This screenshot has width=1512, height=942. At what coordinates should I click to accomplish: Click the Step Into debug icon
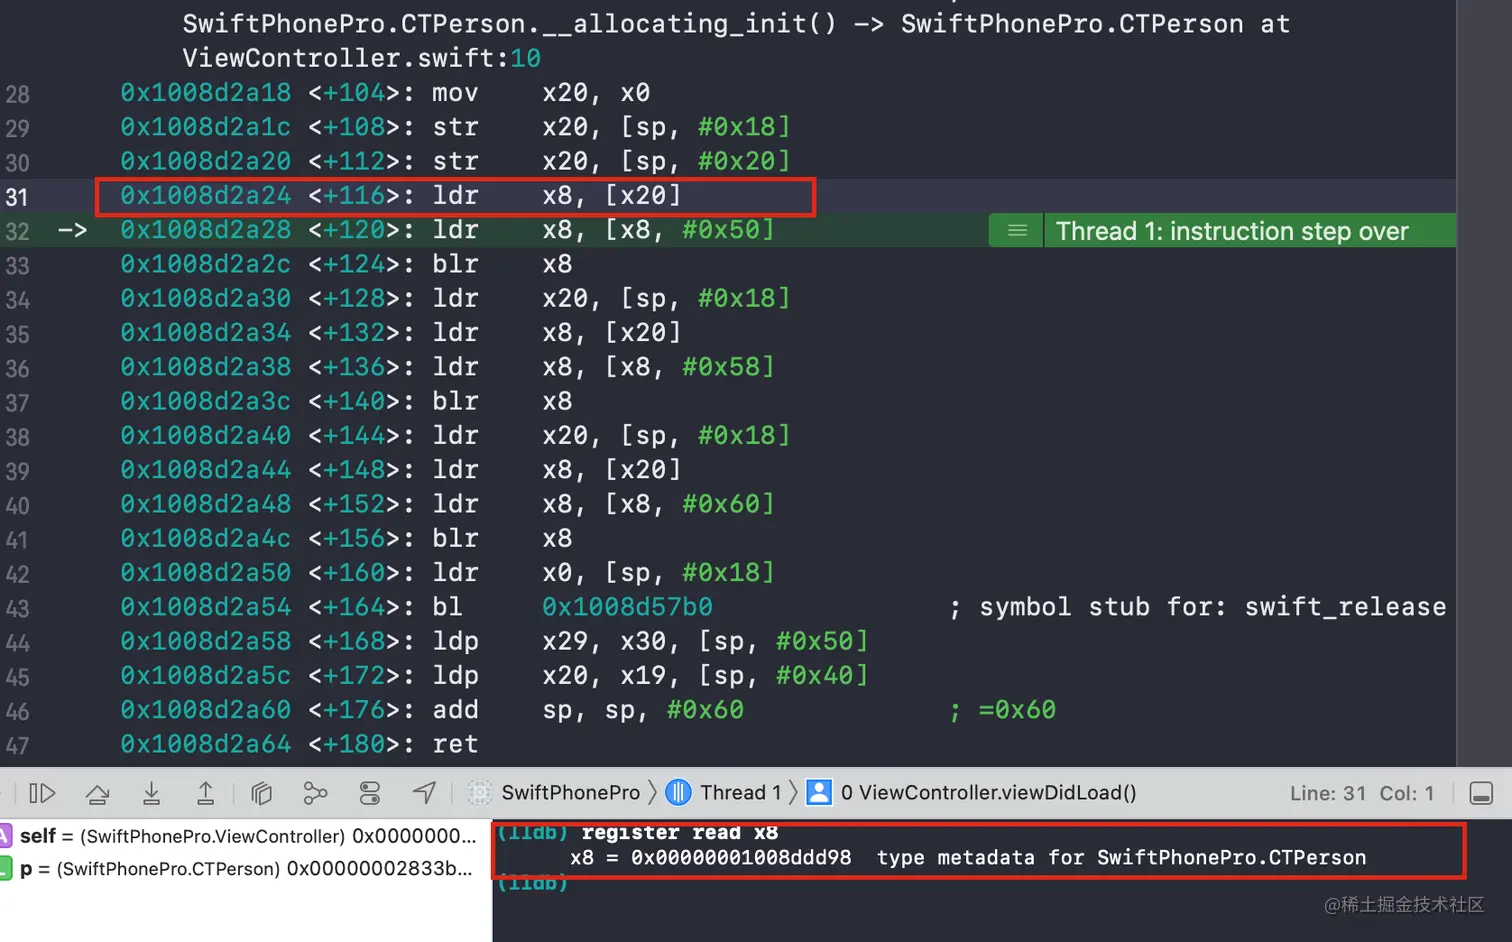[151, 793]
